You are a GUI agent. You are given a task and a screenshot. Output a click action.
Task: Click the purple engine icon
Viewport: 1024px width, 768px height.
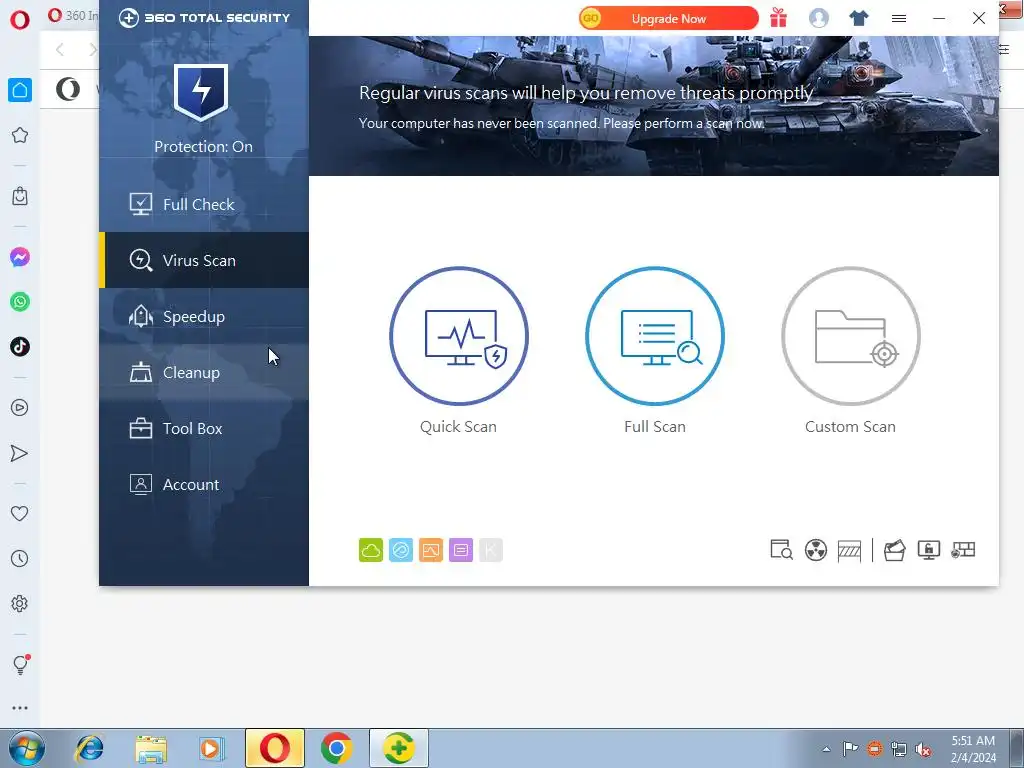point(461,550)
